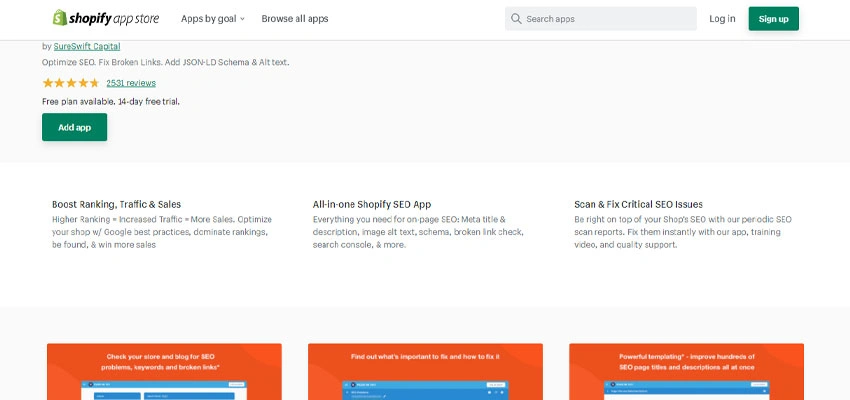This screenshot has width=850, height=400.
Task: Click the 'Boost Ranking, Traffic & Sales' heading
Action: click(116, 204)
